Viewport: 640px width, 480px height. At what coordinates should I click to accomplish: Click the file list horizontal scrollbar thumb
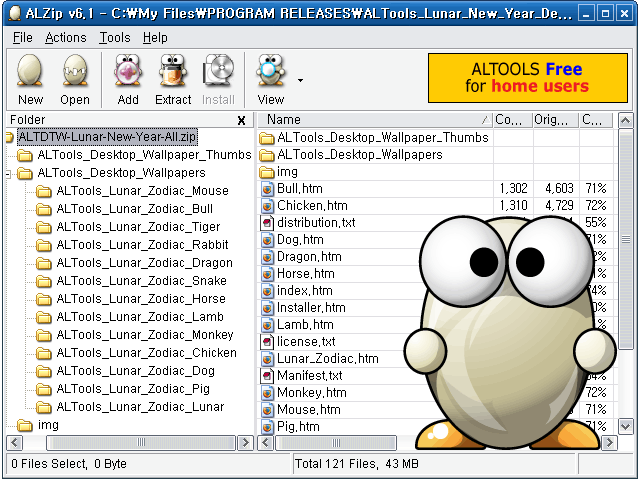coord(336,442)
